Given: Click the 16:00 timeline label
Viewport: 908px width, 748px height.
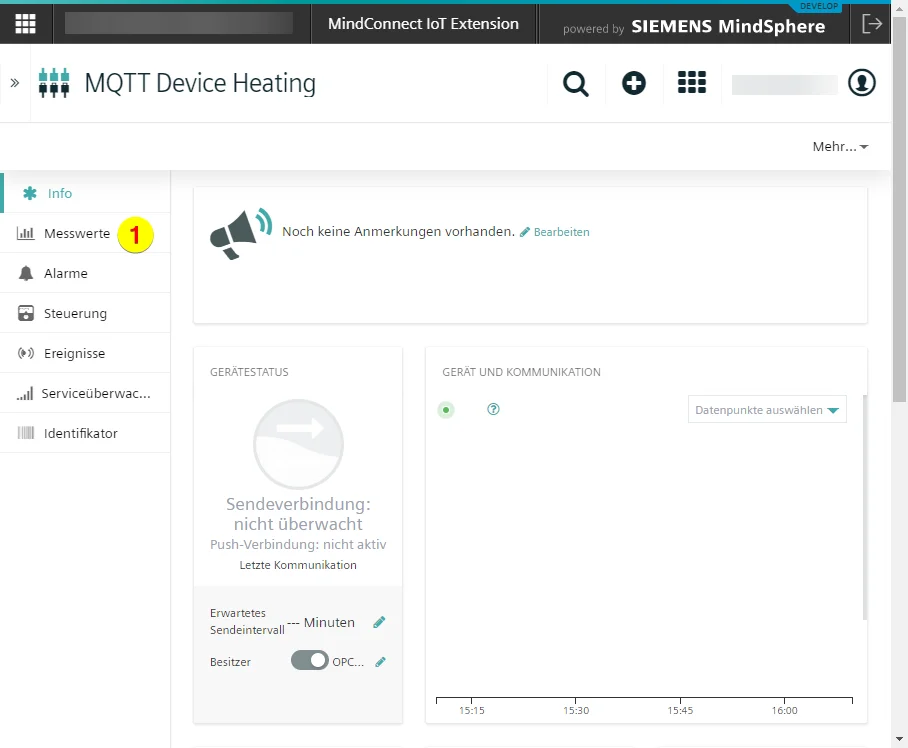Looking at the screenshot, I should click(785, 710).
